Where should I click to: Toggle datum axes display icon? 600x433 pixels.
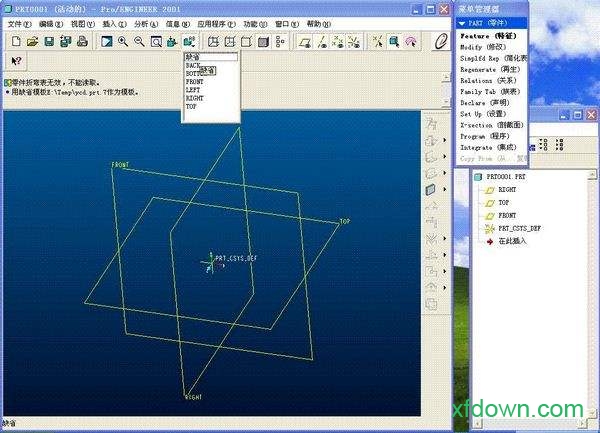(322, 42)
